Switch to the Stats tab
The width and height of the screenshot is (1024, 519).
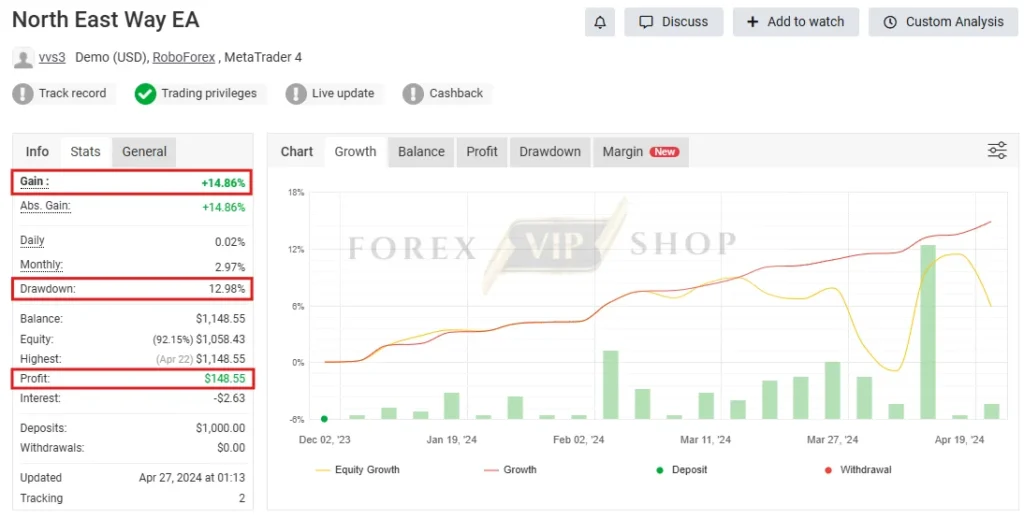(86, 151)
